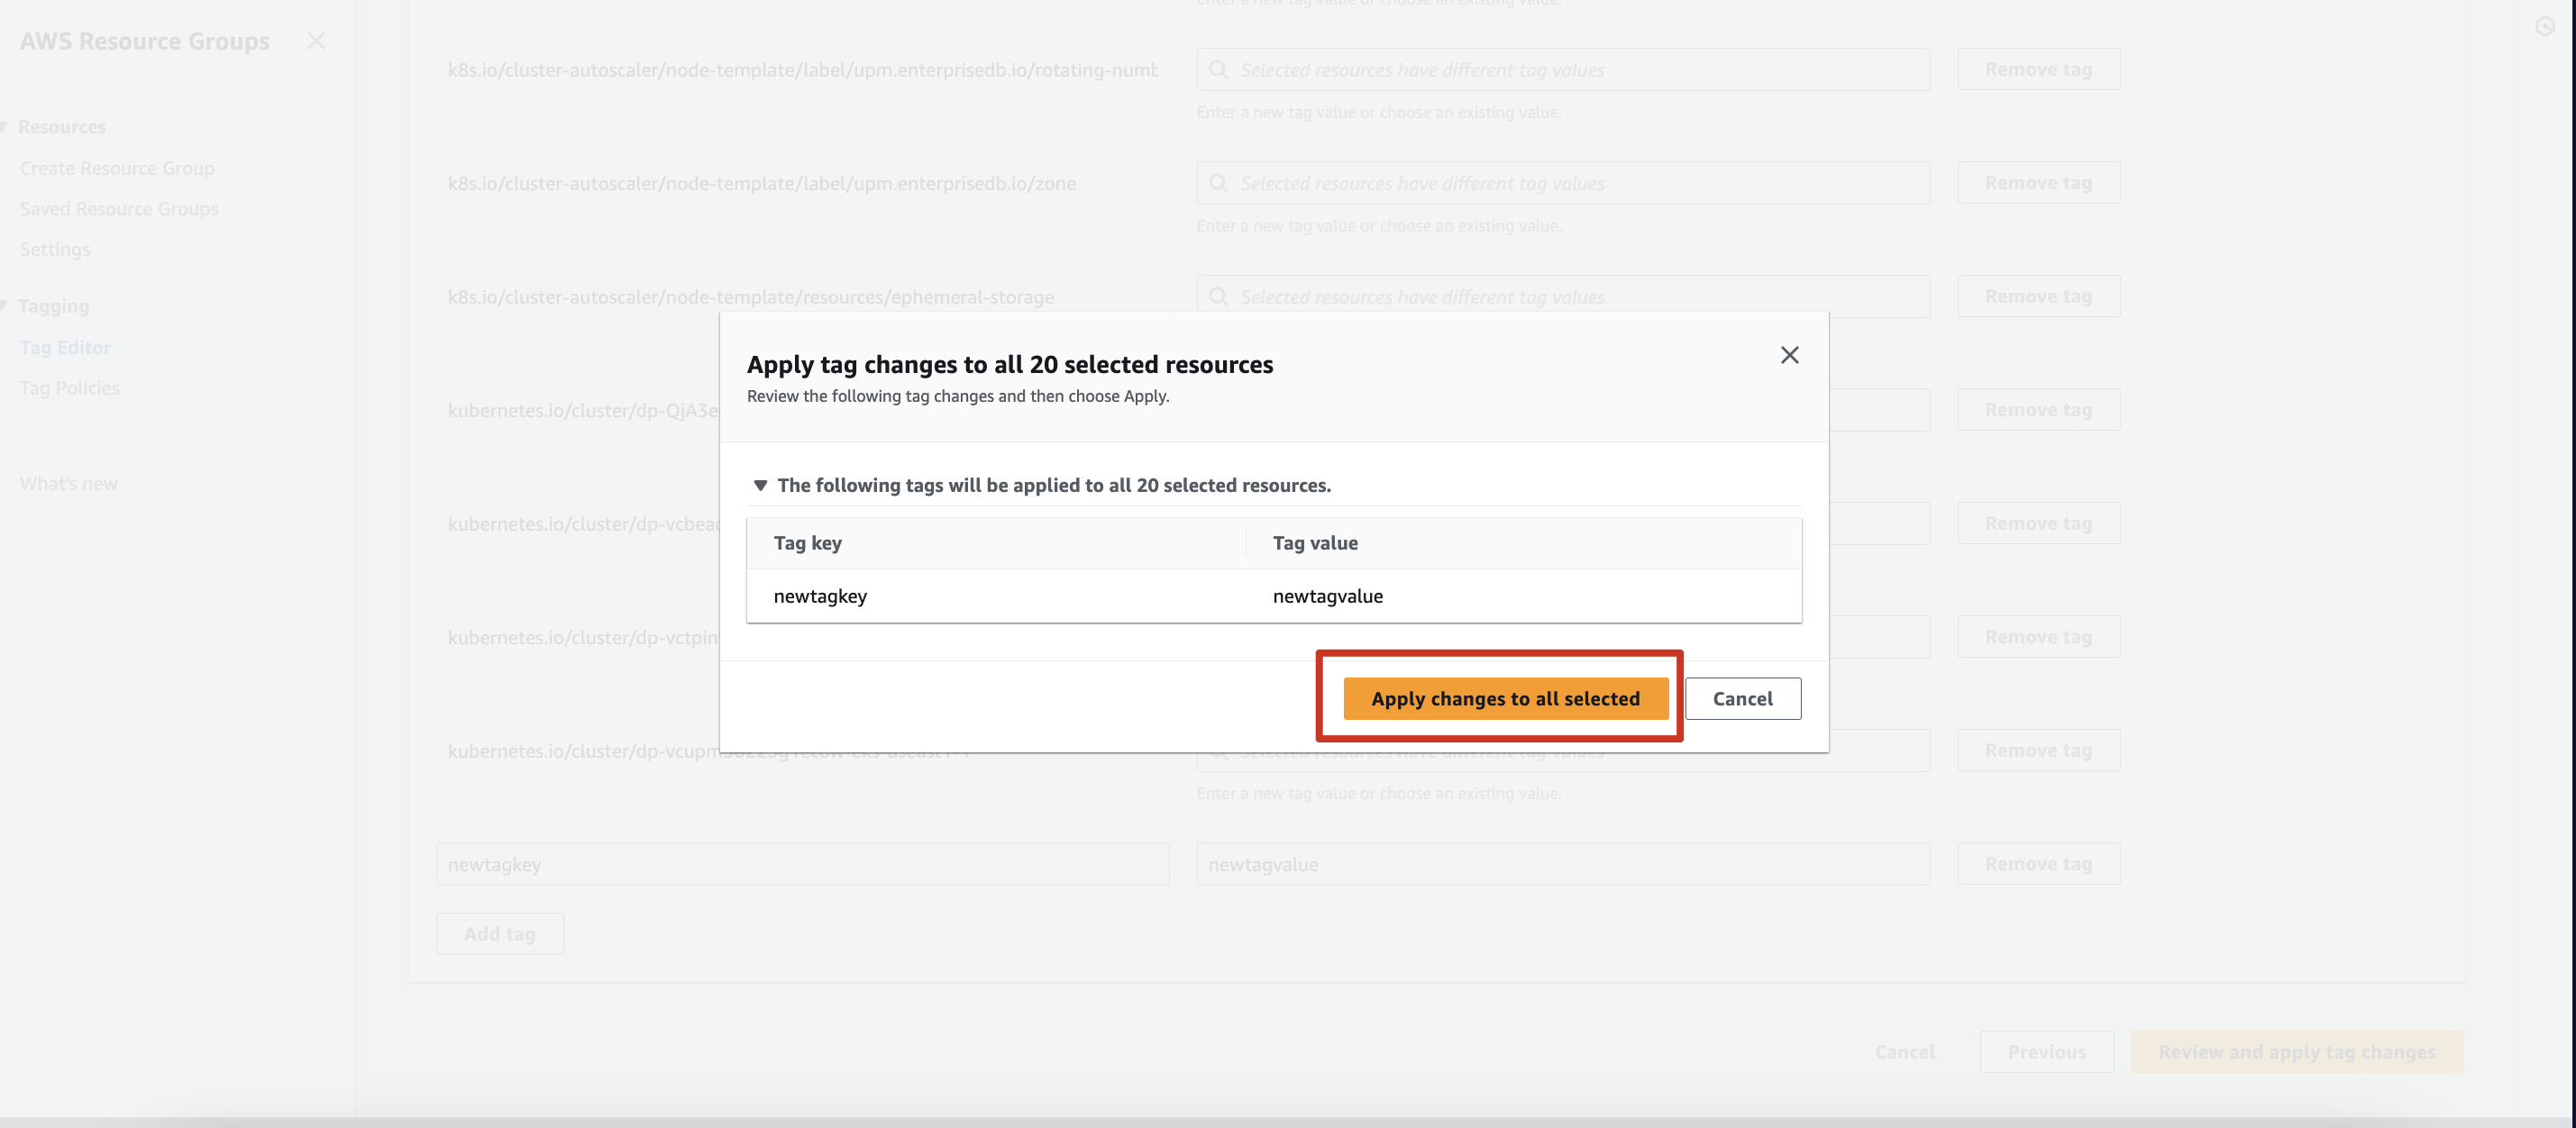Remove the kubernetes.io/cluster/dp-vctpin tag
Viewport: 2576px width, 1128px height.
pos(2038,636)
